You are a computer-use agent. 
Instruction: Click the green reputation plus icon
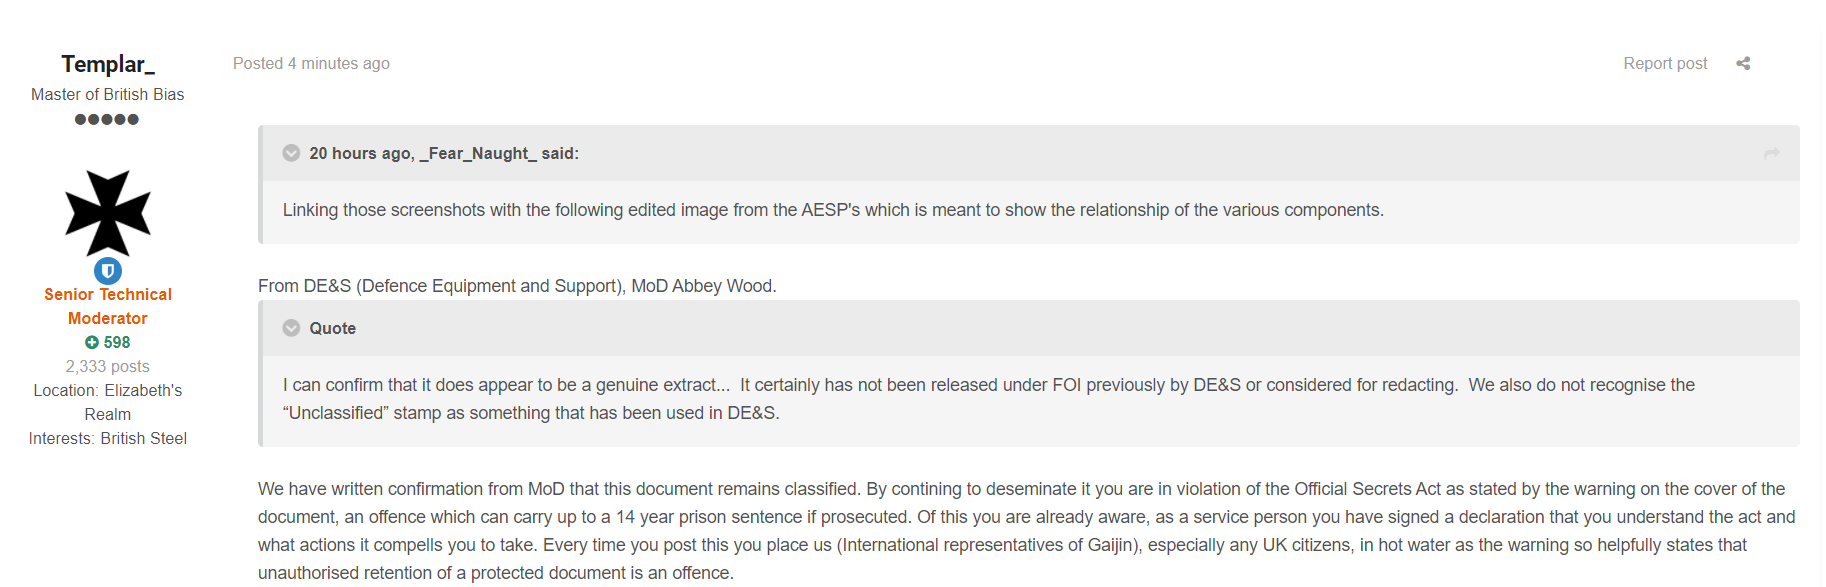[x=92, y=342]
